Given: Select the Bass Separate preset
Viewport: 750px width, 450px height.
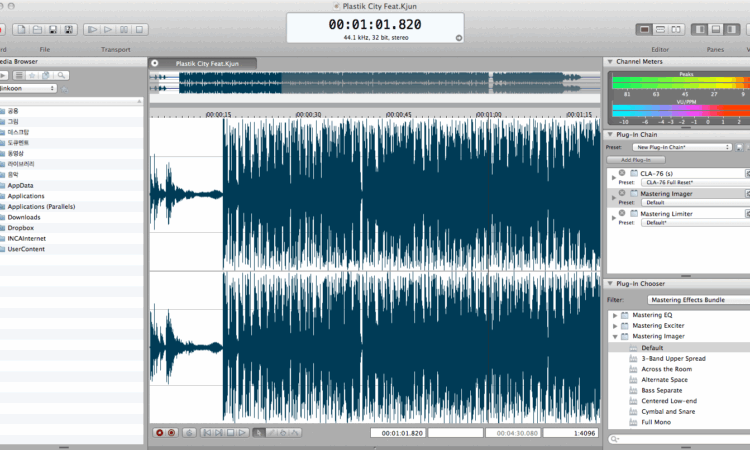Looking at the screenshot, I should point(662,390).
